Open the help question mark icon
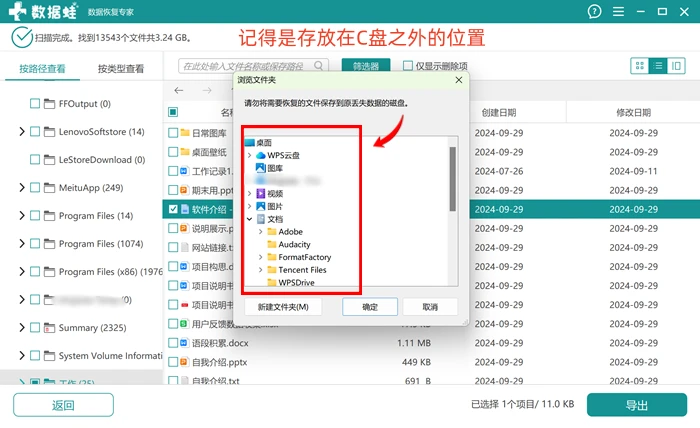The height and width of the screenshot is (428, 700). point(594,11)
